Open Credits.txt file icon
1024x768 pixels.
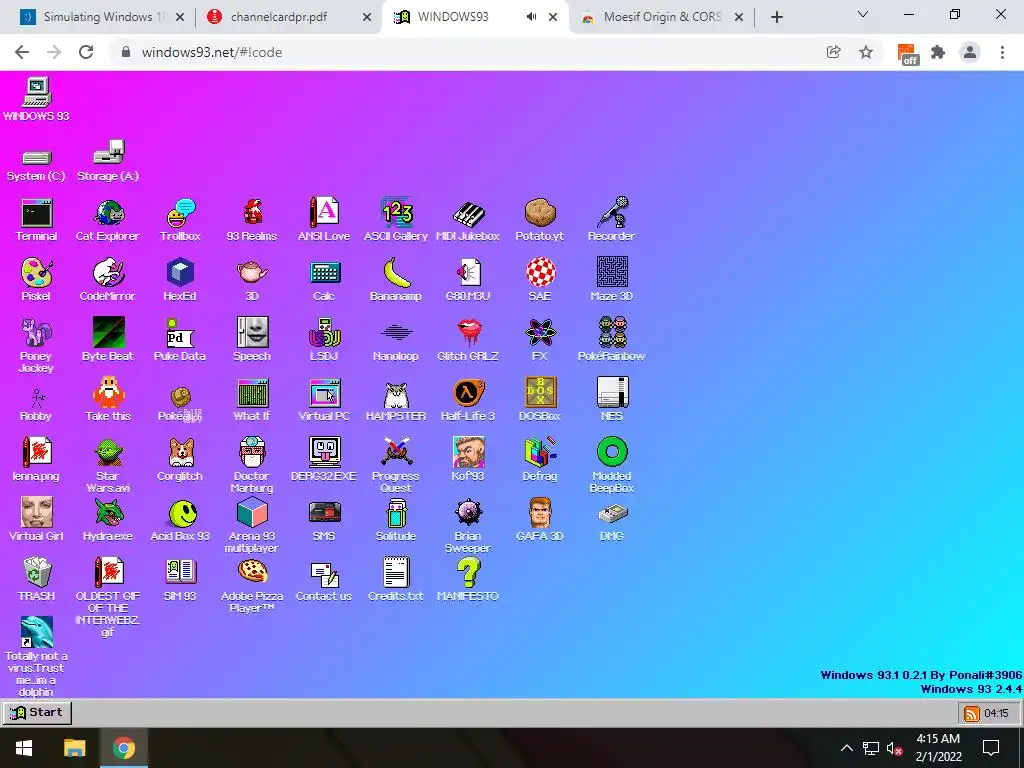[x=396, y=580]
